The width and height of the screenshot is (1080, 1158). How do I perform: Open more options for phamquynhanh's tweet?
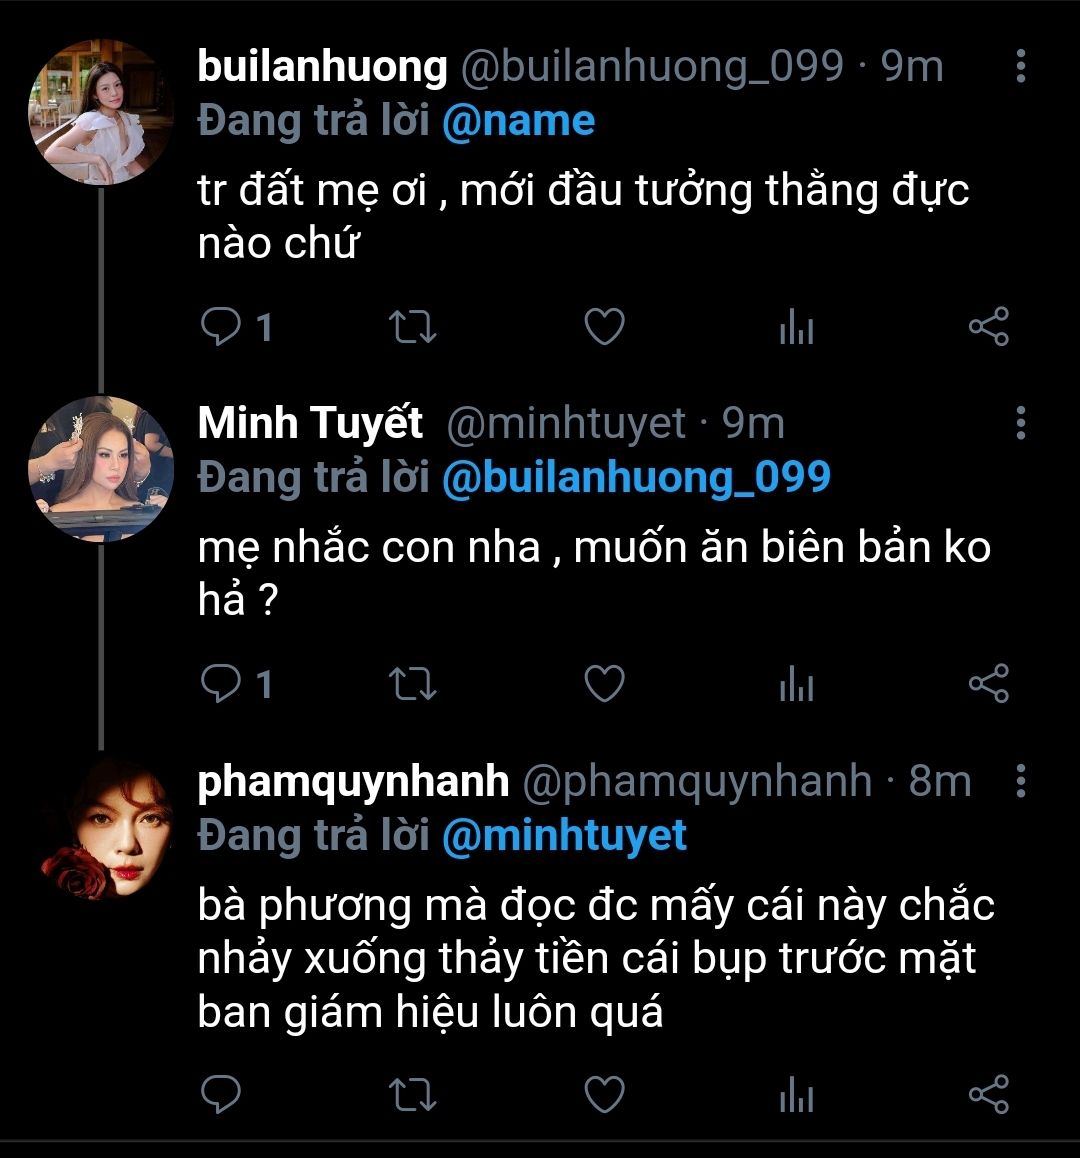[x=1020, y=781]
